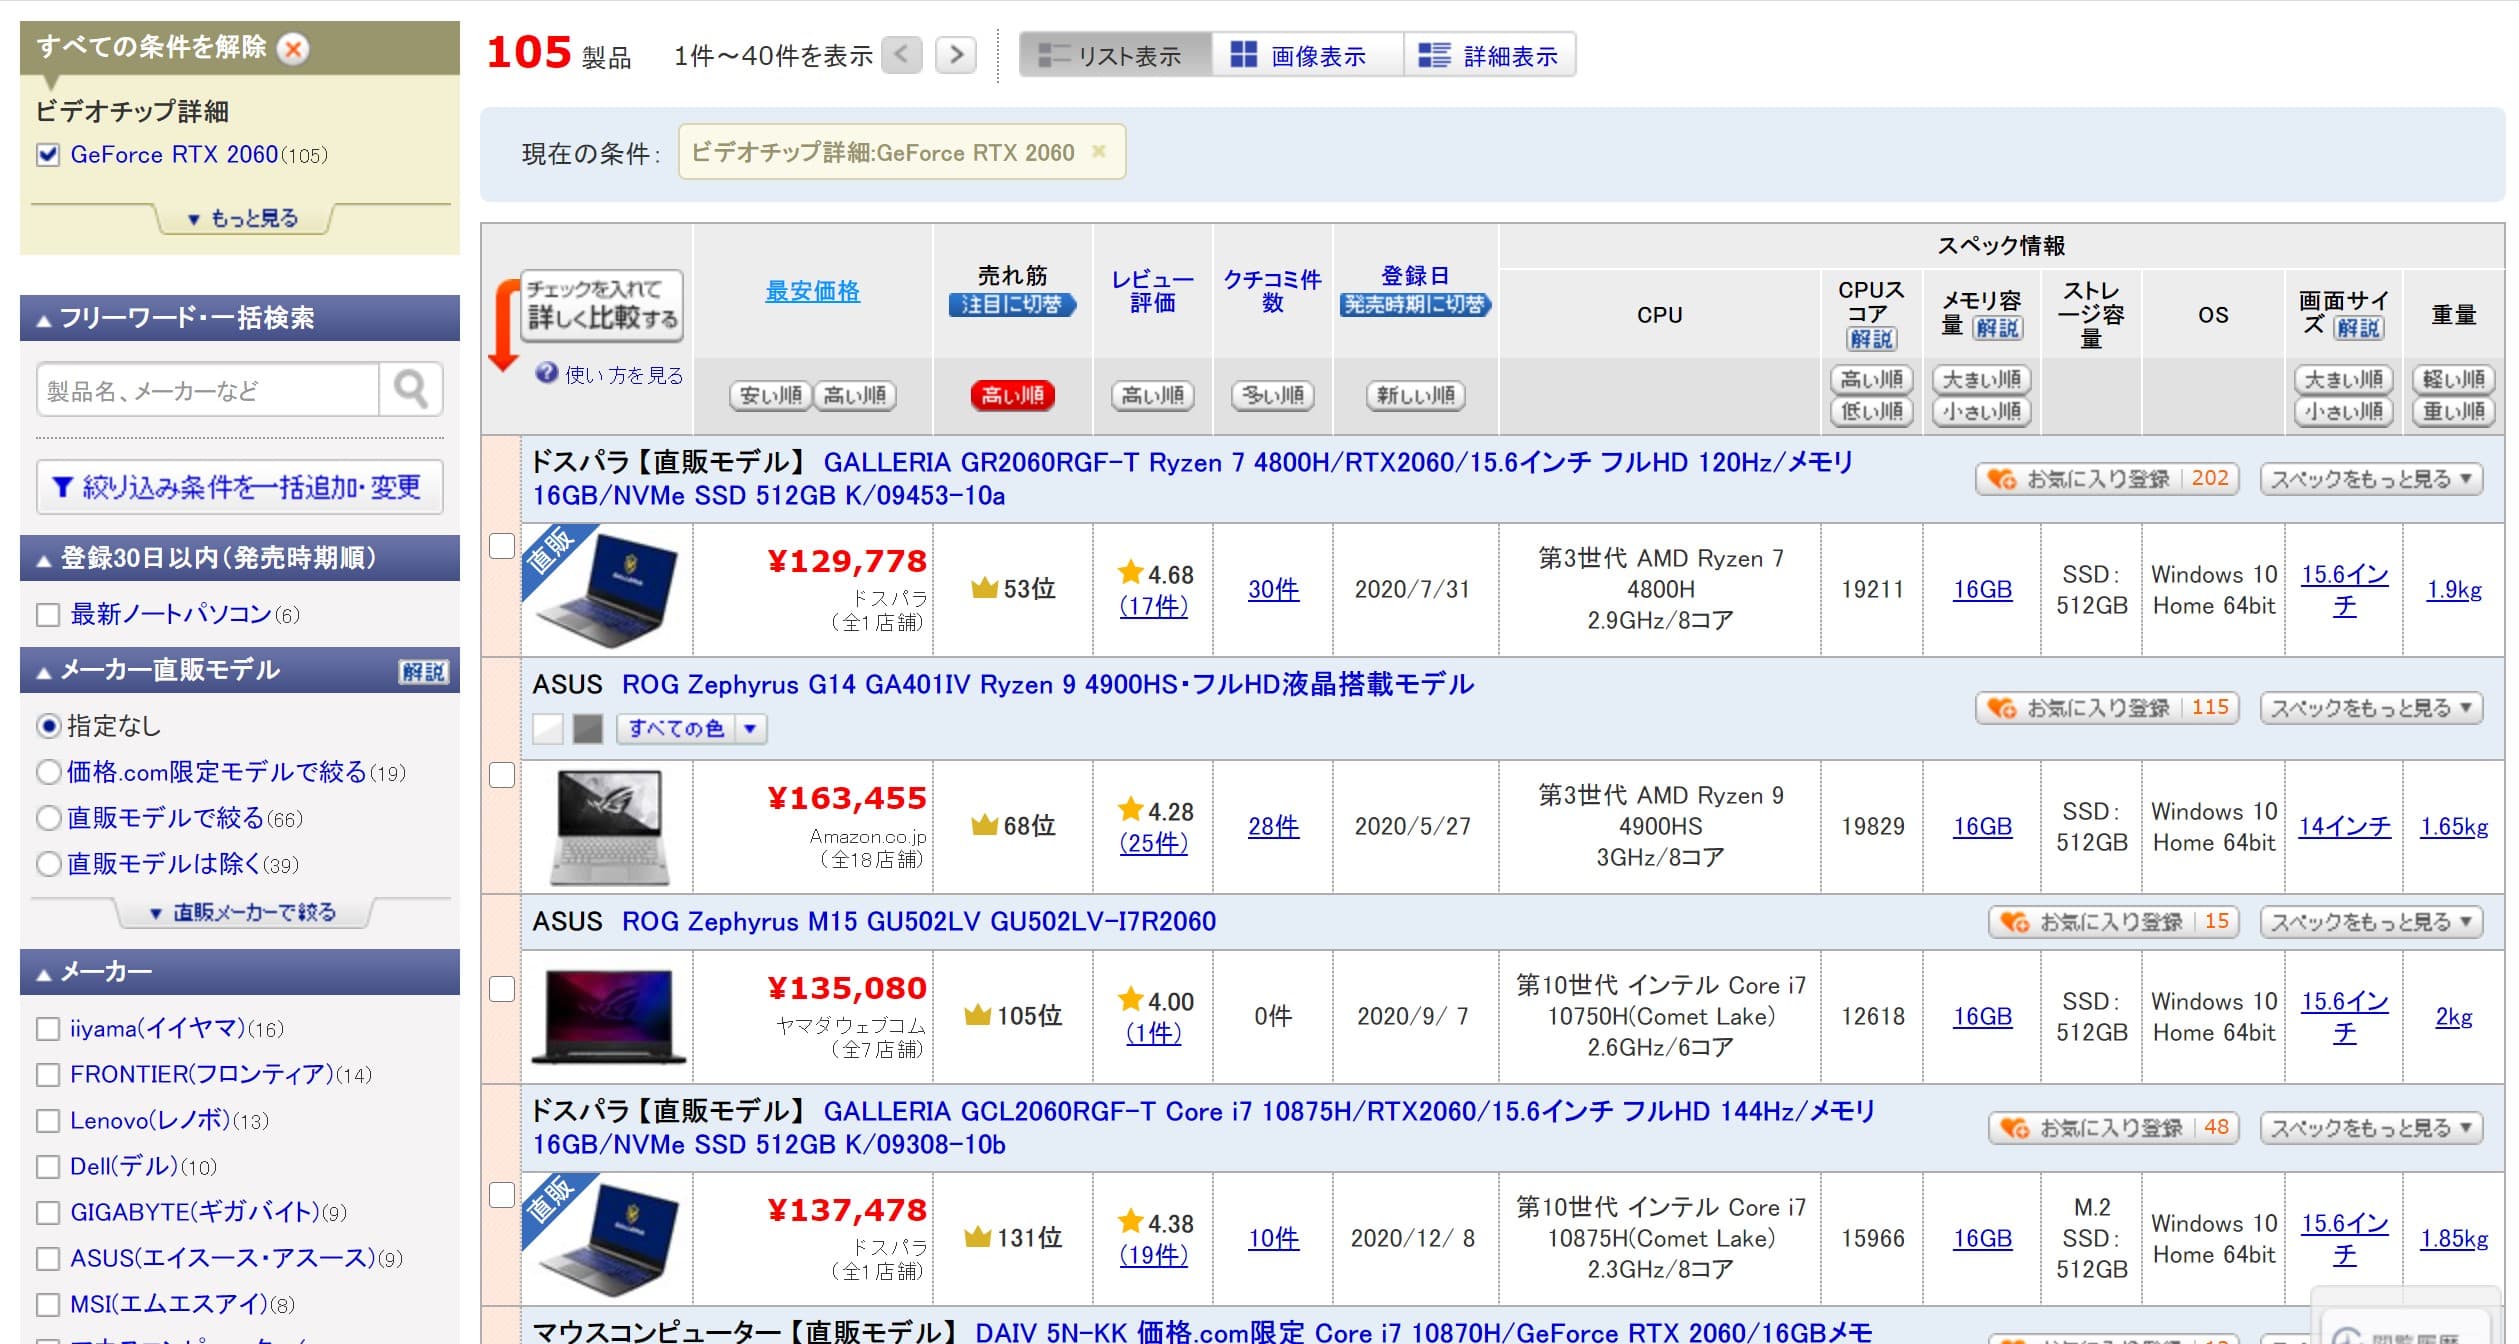Toggle 注目に切替 under 売れ筋 header
Screen dimensions: 2519x1344
[1012, 304]
